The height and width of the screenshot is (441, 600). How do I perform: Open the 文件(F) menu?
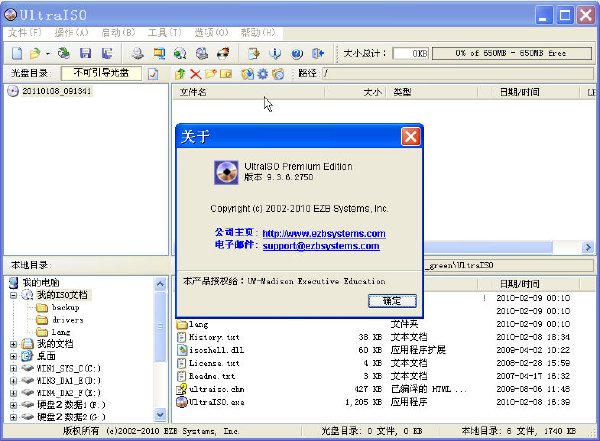click(24, 33)
